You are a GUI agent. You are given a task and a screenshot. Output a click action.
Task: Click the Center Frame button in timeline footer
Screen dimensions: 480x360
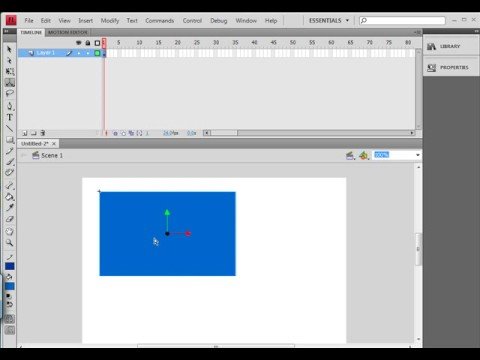click(x=106, y=133)
